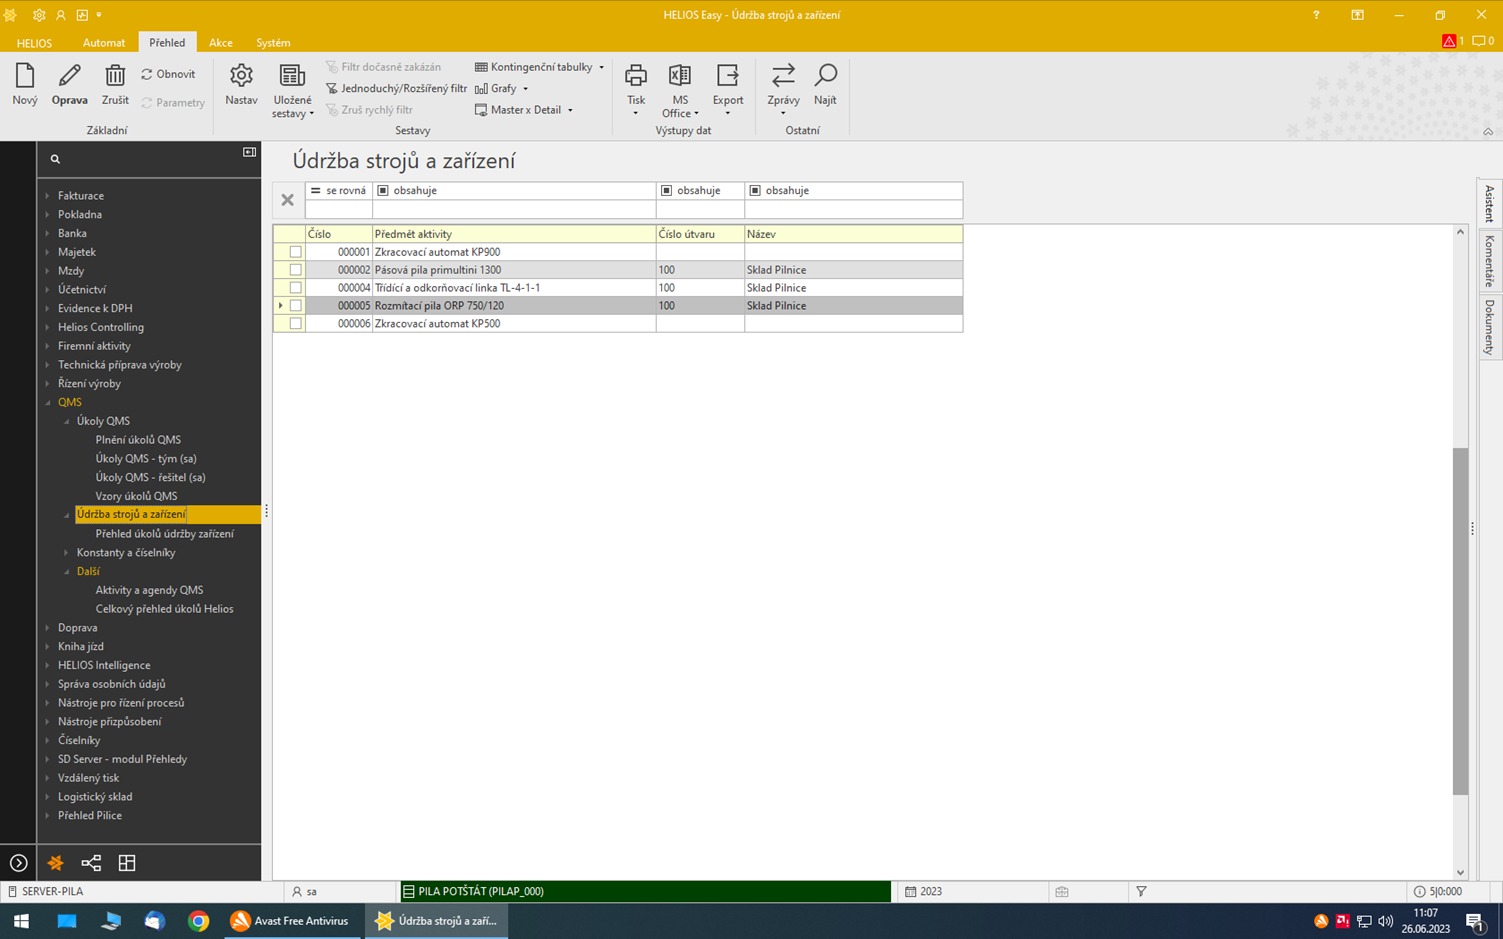Click Jednoduchý/Rozšířený filtr

click(x=396, y=88)
